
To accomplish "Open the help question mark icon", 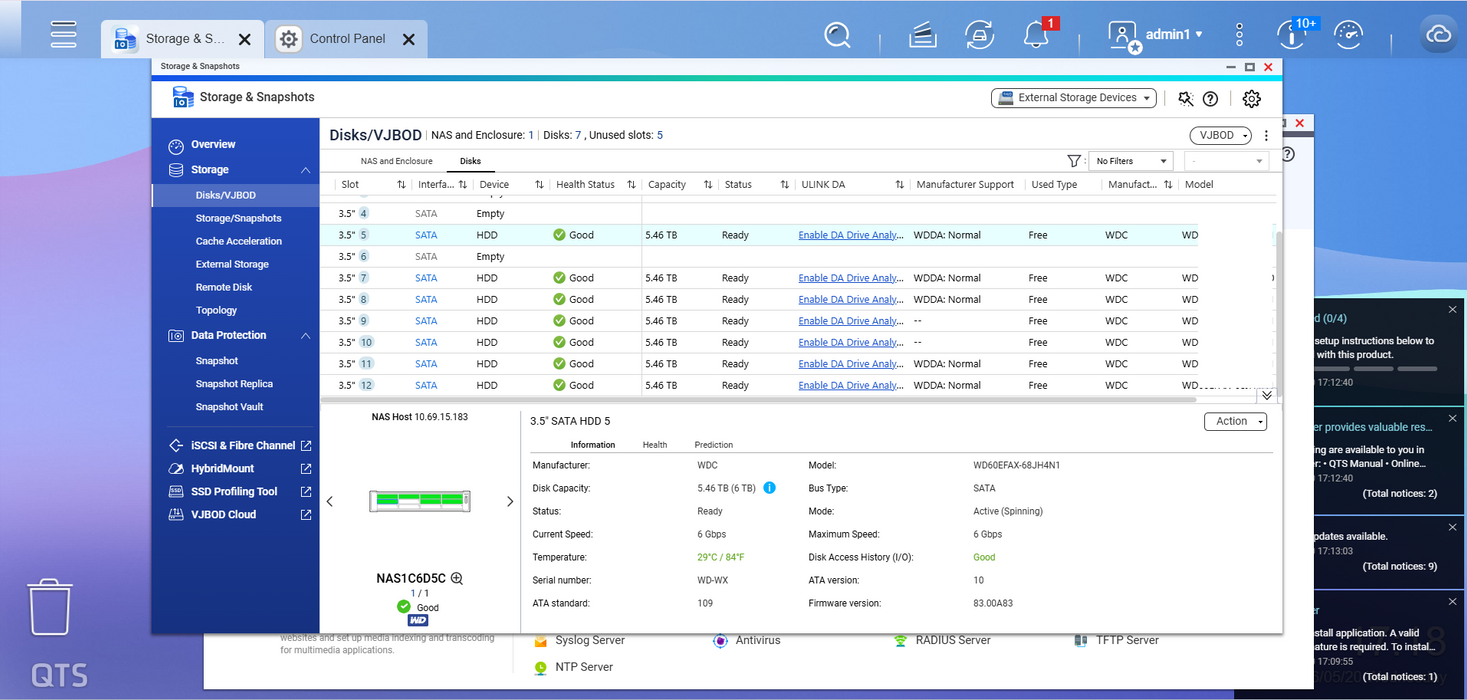I will (x=1210, y=98).
